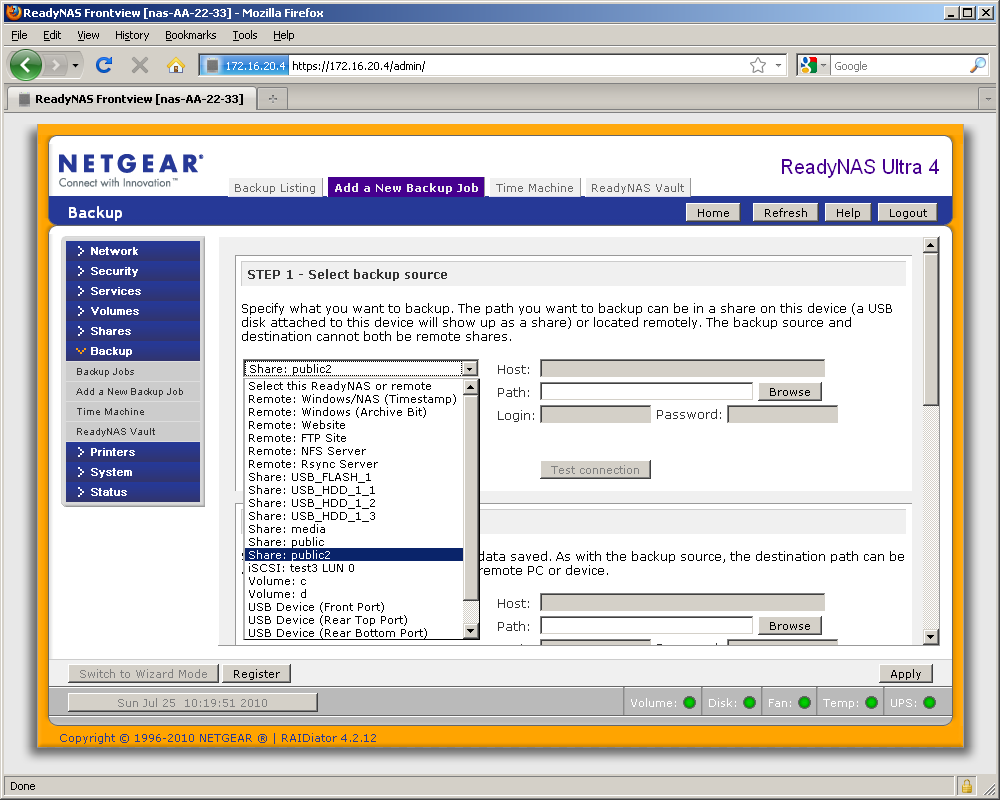Click the security padlock in status bar

click(967, 786)
